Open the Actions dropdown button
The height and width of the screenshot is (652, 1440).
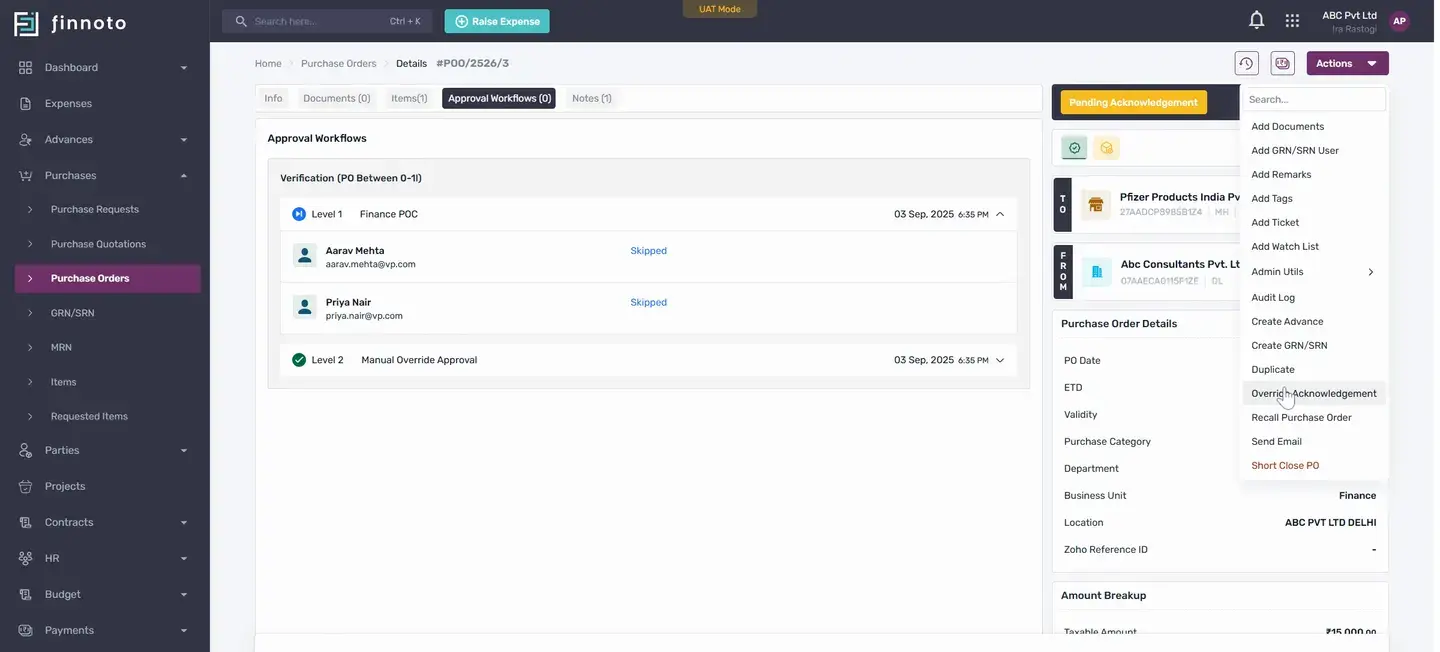[1347, 63]
